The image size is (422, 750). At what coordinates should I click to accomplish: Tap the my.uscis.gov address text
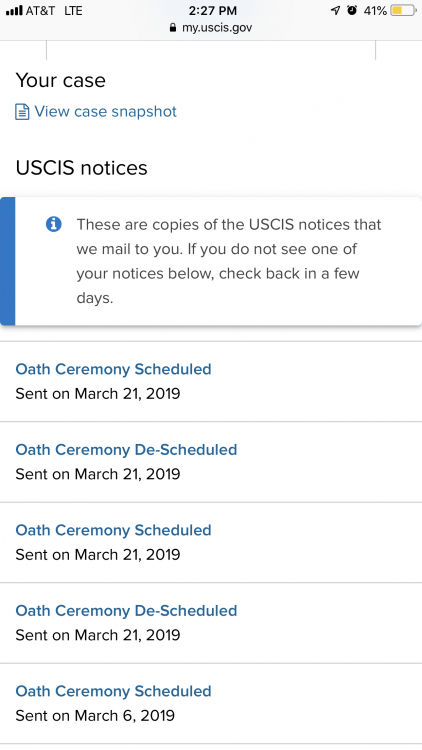click(217, 28)
